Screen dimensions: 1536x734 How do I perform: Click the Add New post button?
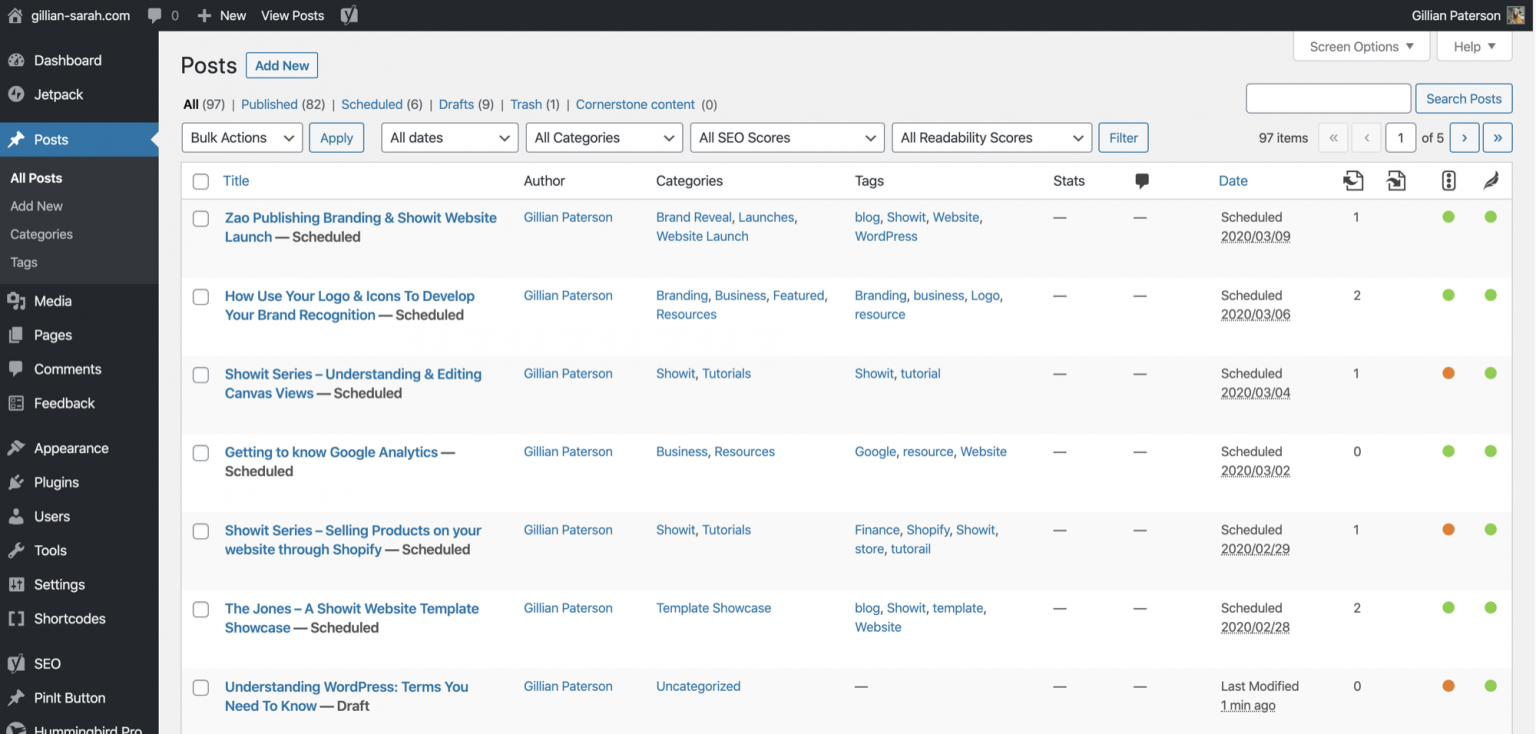(281, 65)
